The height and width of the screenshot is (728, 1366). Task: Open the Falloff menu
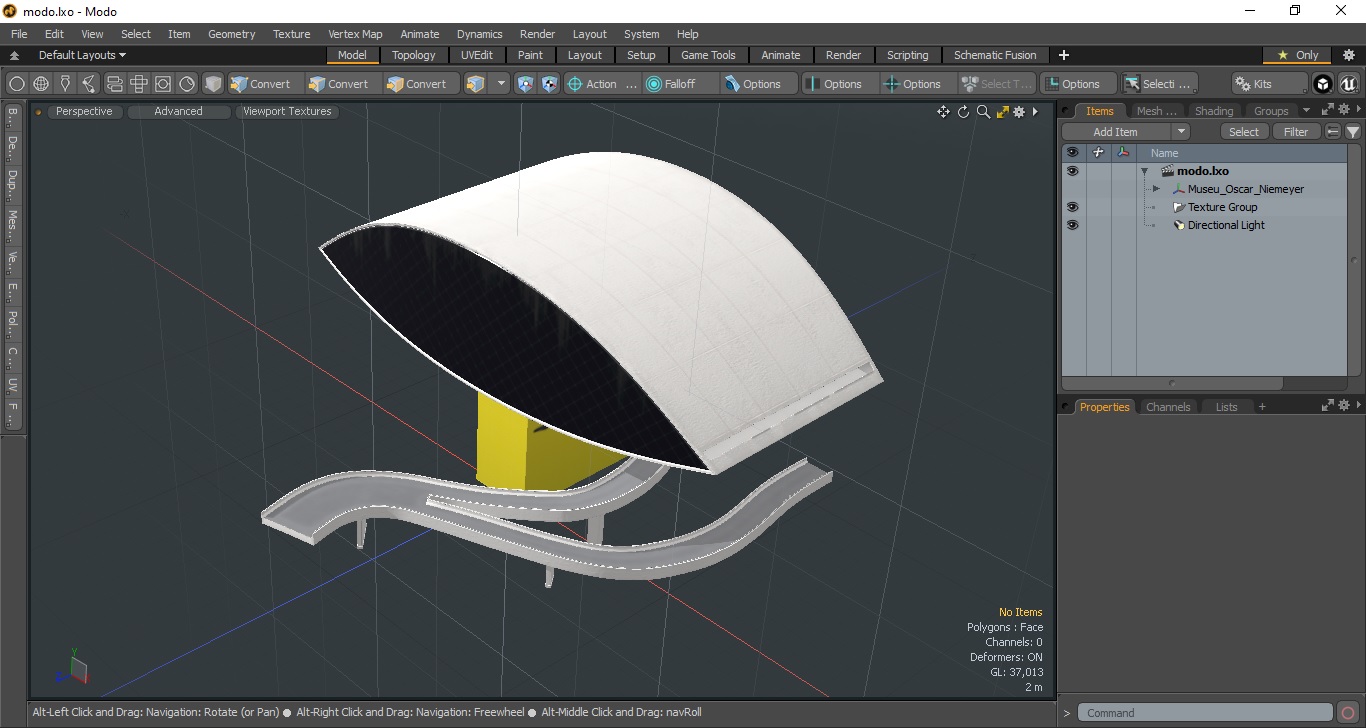[680, 84]
